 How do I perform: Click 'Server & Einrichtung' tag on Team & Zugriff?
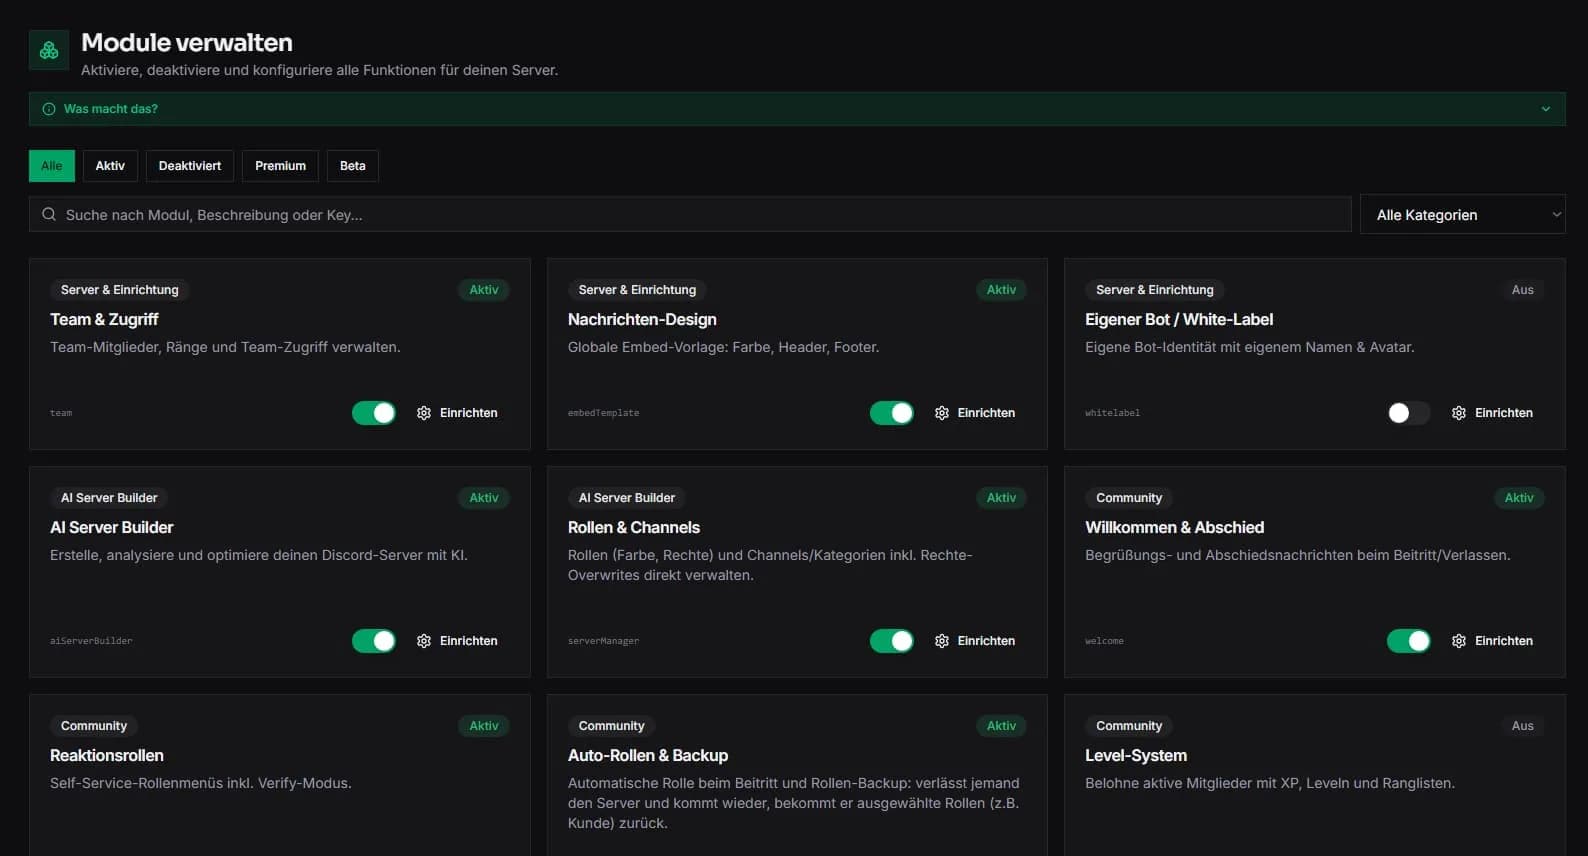point(120,290)
